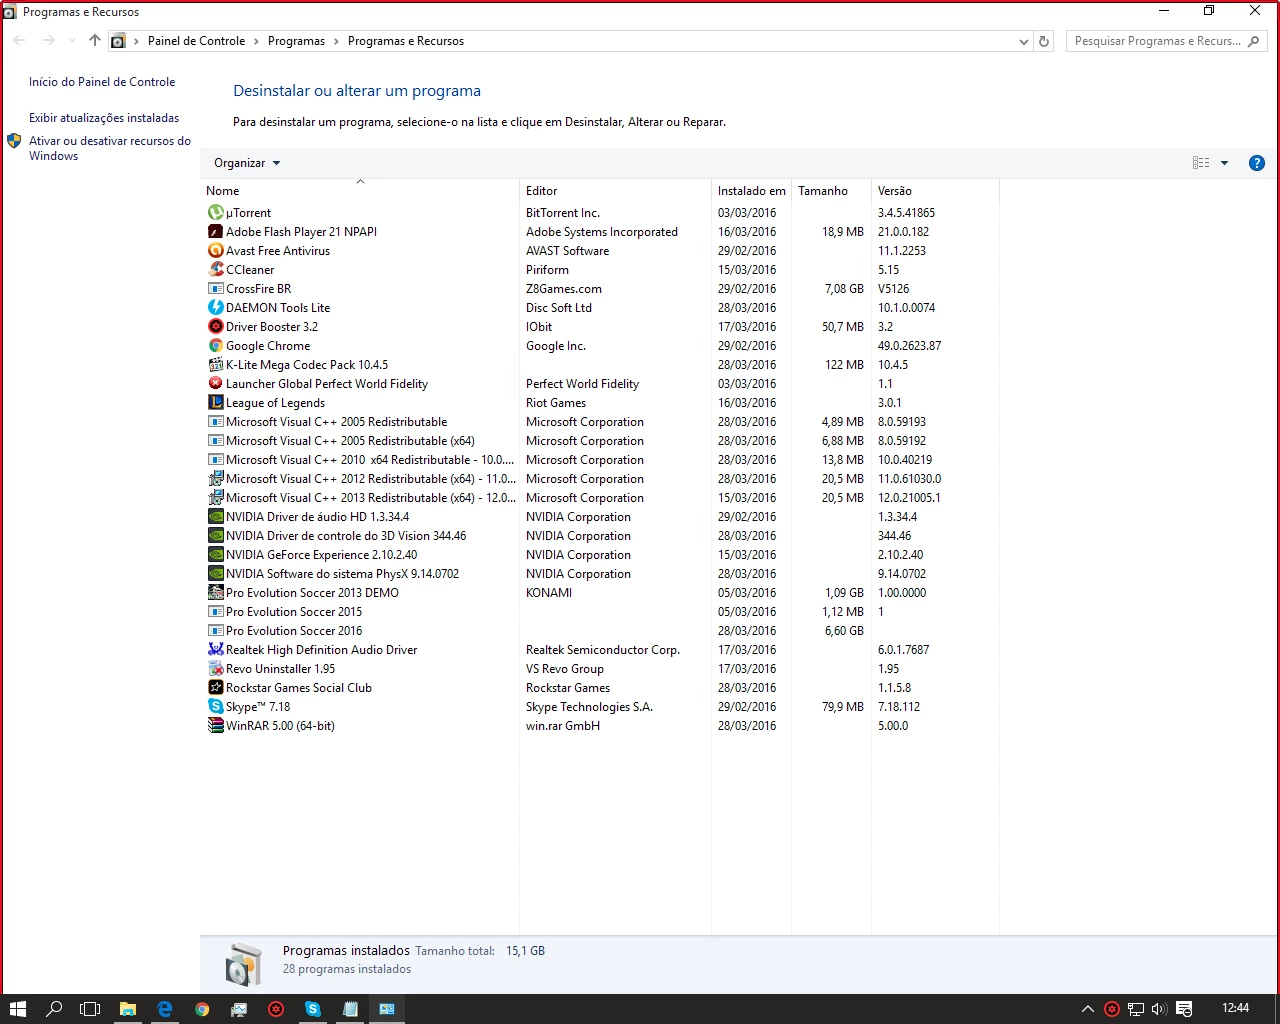This screenshot has height=1024, width=1280.
Task: Click the volume icon in system tray
Action: tap(1159, 1009)
